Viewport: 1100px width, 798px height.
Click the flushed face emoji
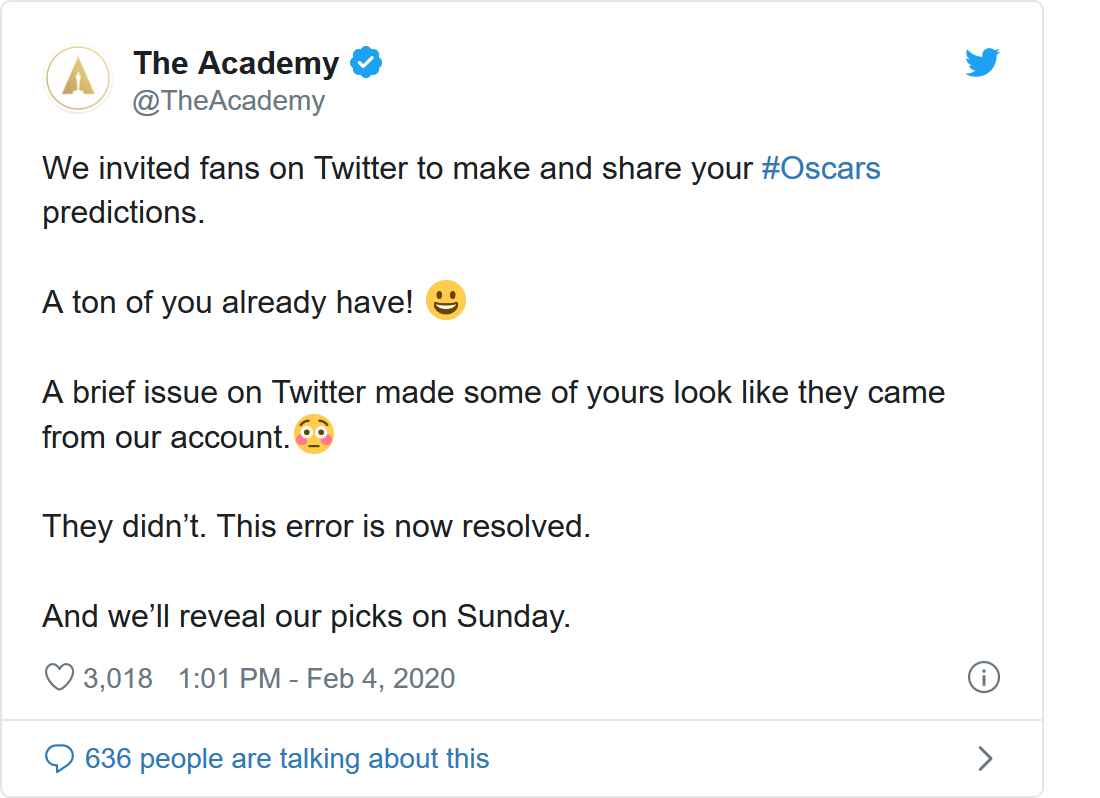[x=314, y=434]
